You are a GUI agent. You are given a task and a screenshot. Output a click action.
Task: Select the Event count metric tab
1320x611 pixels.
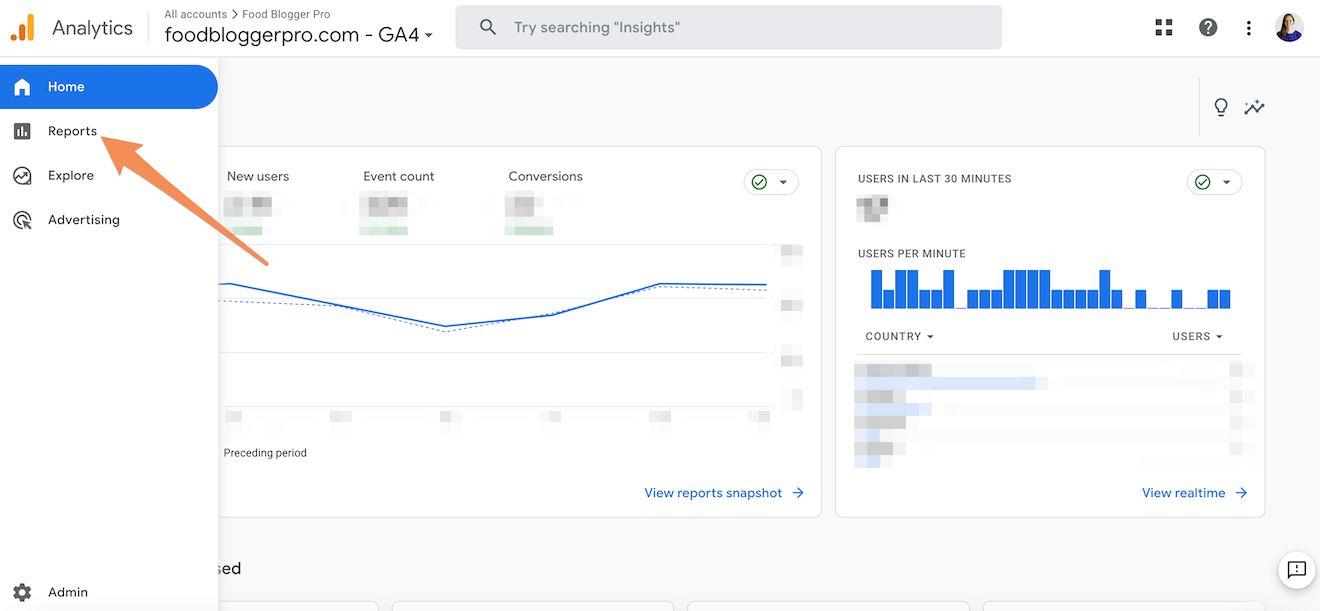pos(399,176)
